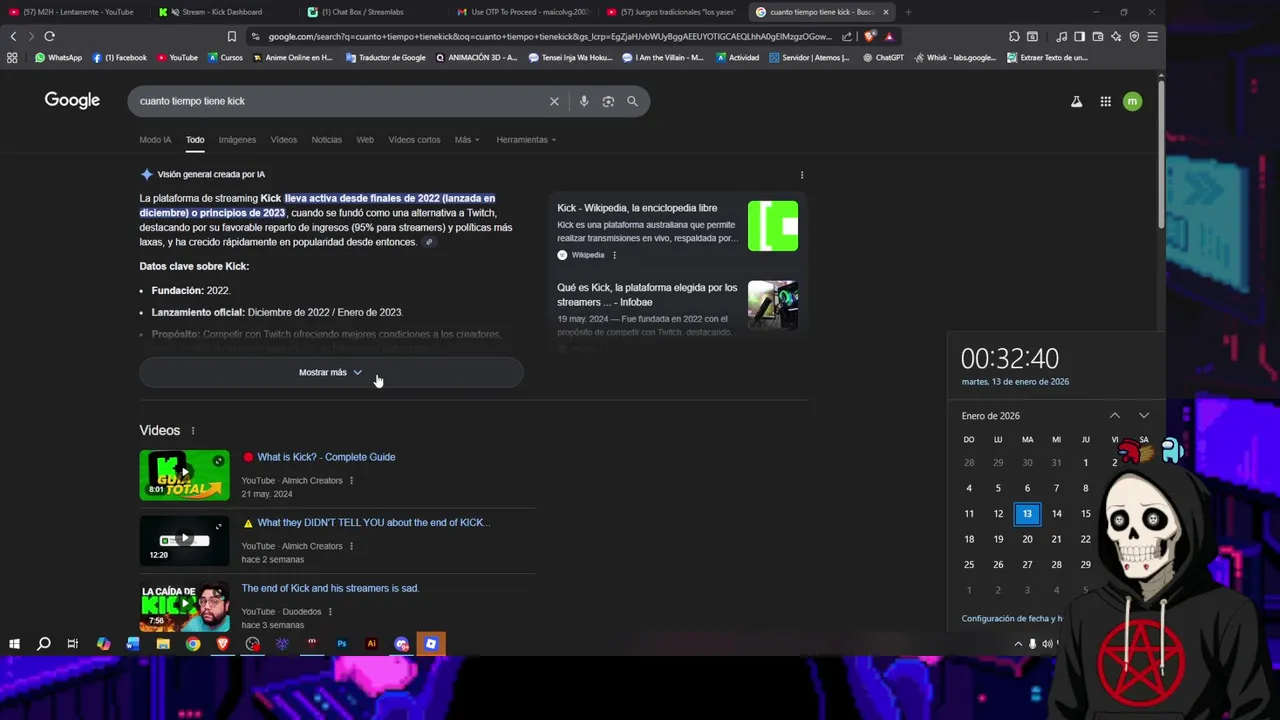Go to next month in calendar

(1144, 416)
